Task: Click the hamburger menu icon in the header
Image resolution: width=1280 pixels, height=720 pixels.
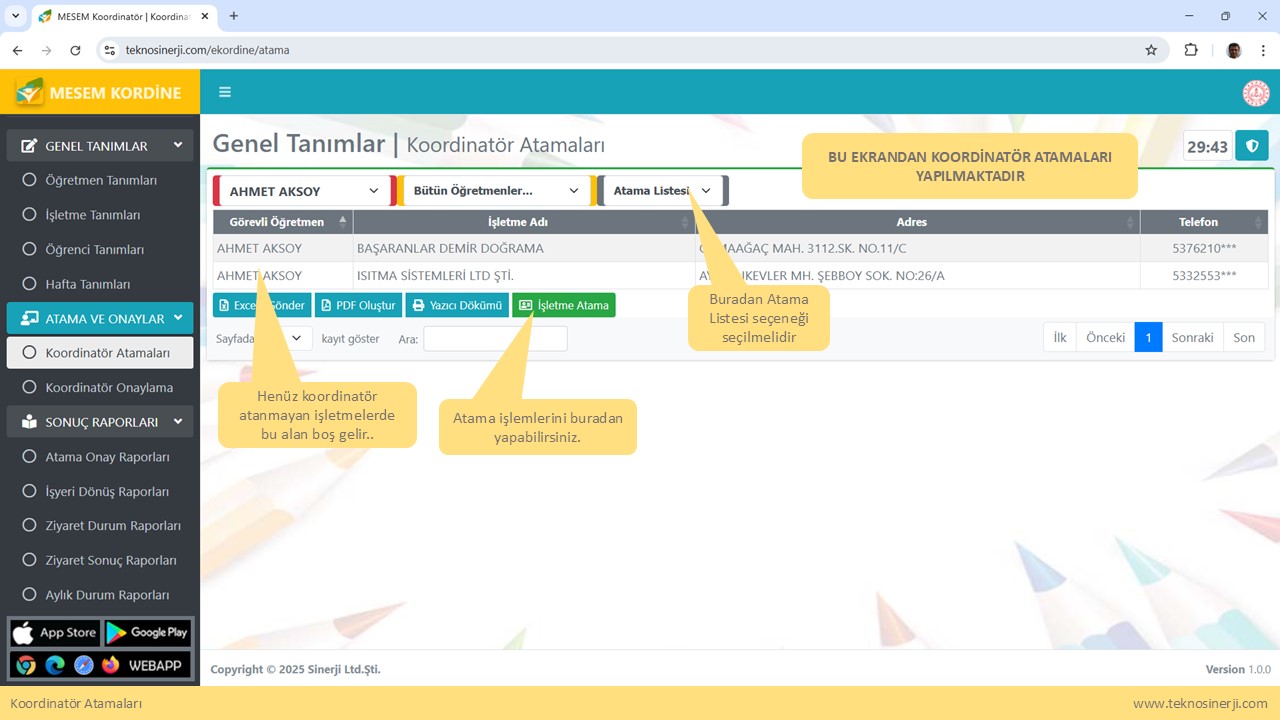Action: tap(225, 92)
